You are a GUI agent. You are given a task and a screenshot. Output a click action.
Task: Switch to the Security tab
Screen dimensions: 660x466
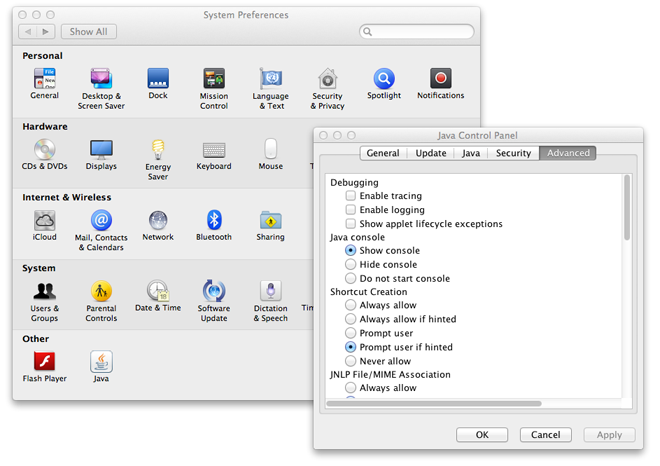pos(513,153)
